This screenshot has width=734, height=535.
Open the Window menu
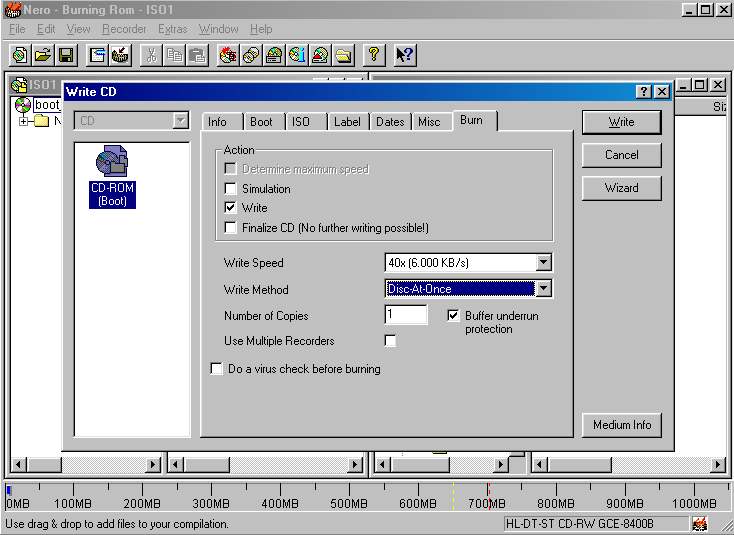click(x=219, y=29)
